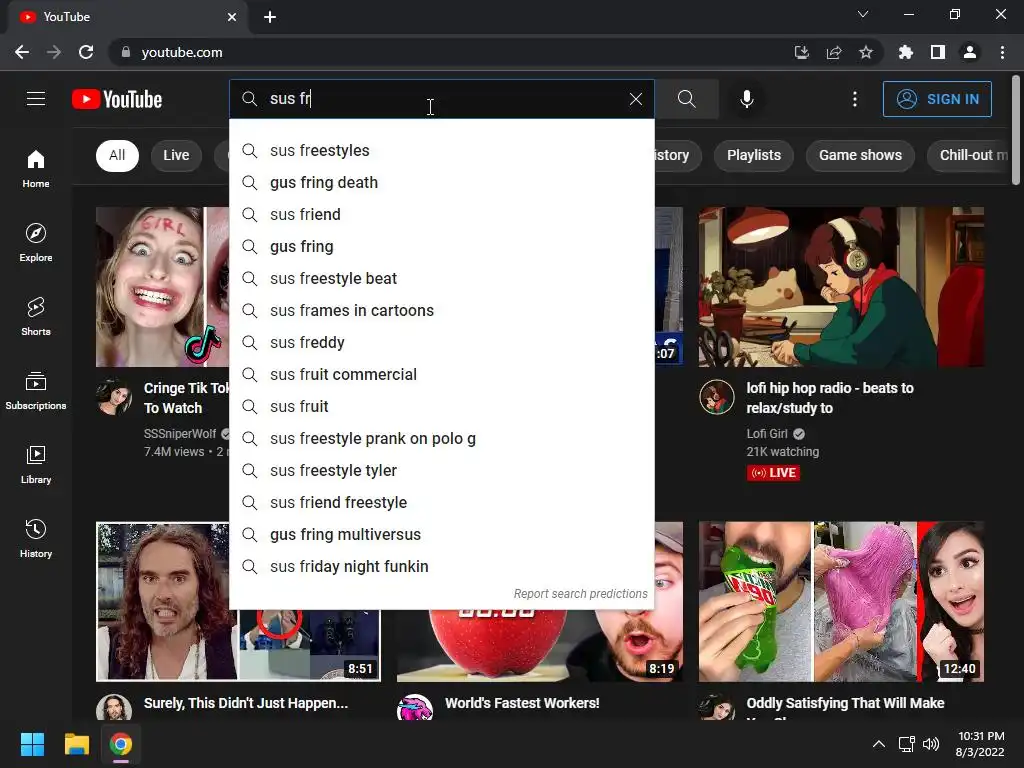Image resolution: width=1024 pixels, height=768 pixels.
Task: Open the Chrome profile icon
Action: [970, 52]
